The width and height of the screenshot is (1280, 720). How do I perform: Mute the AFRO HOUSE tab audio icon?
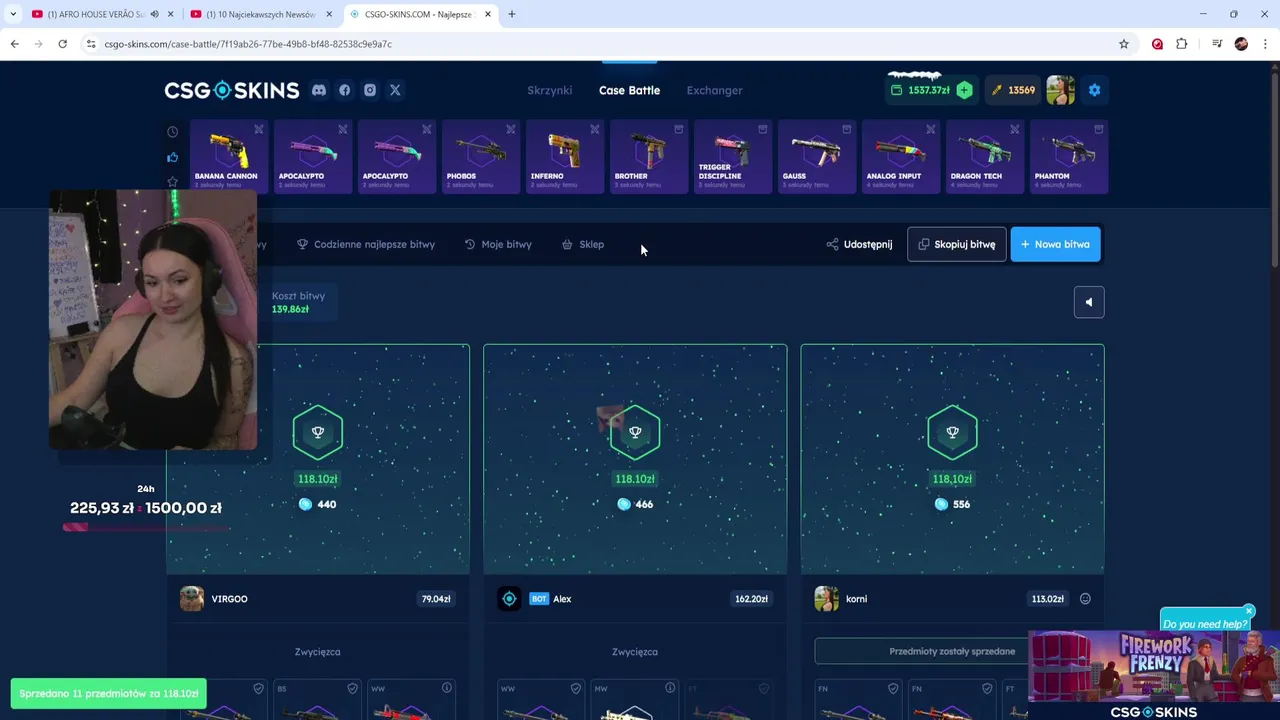pos(154,14)
